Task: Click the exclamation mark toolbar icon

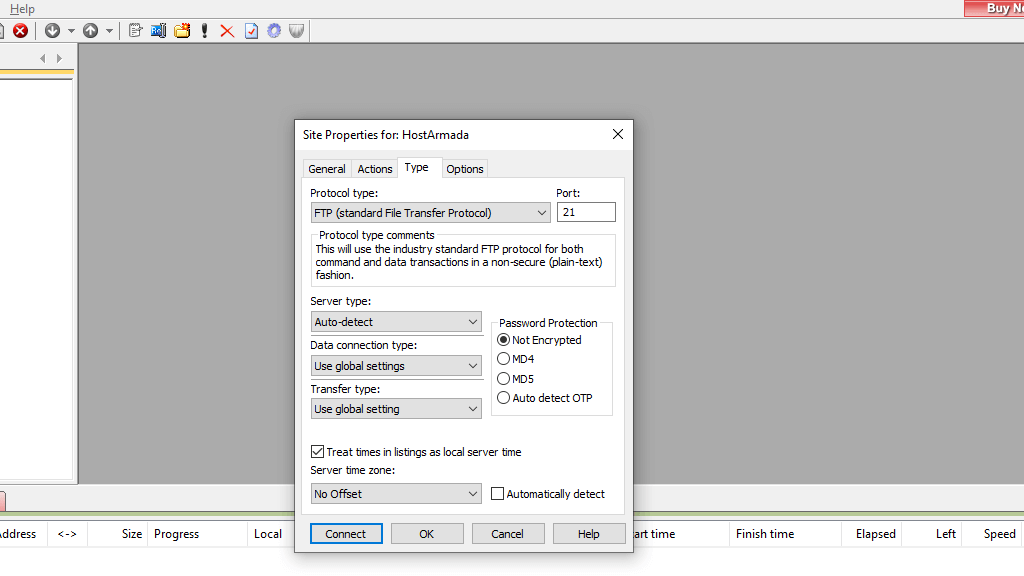Action: [x=204, y=30]
